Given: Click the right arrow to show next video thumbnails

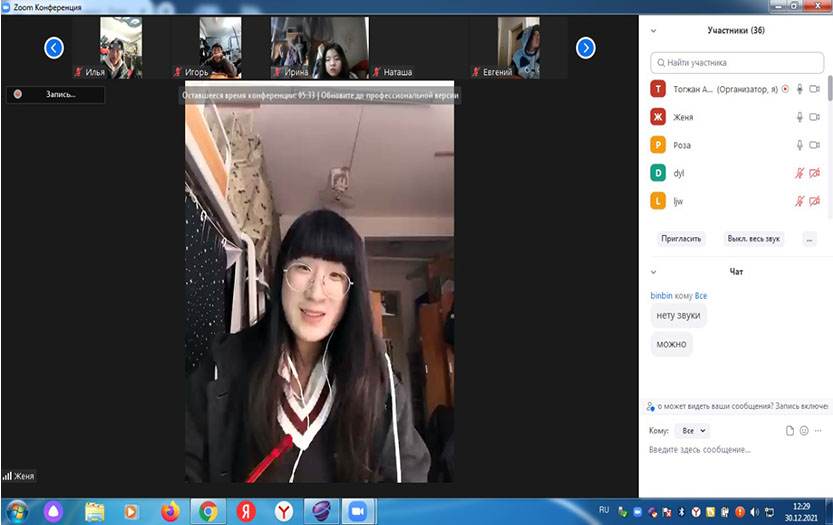Looking at the screenshot, I should (x=586, y=47).
